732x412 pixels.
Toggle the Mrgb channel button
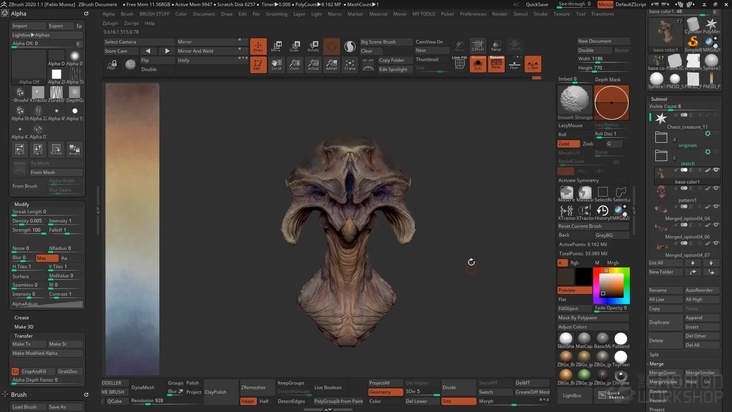click(613, 263)
